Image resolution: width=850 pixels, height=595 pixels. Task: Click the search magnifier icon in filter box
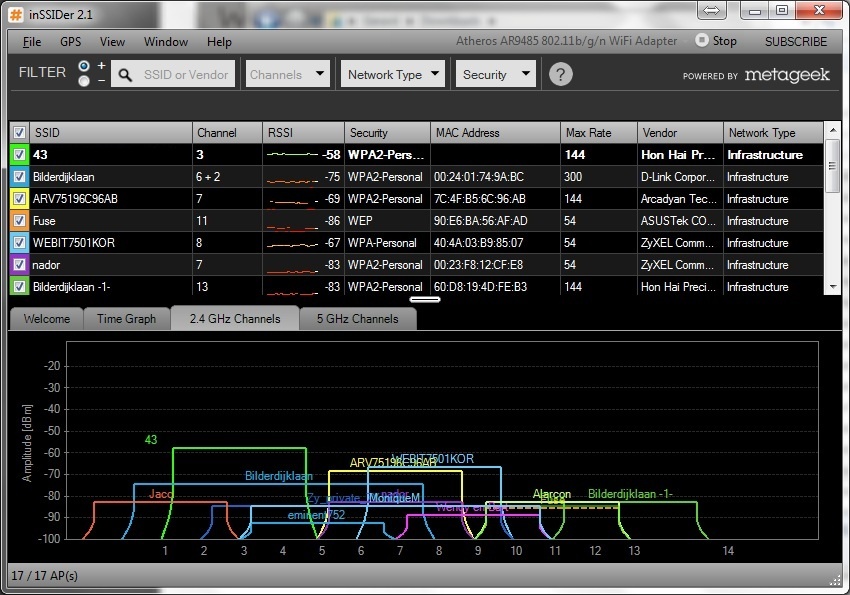(x=126, y=74)
